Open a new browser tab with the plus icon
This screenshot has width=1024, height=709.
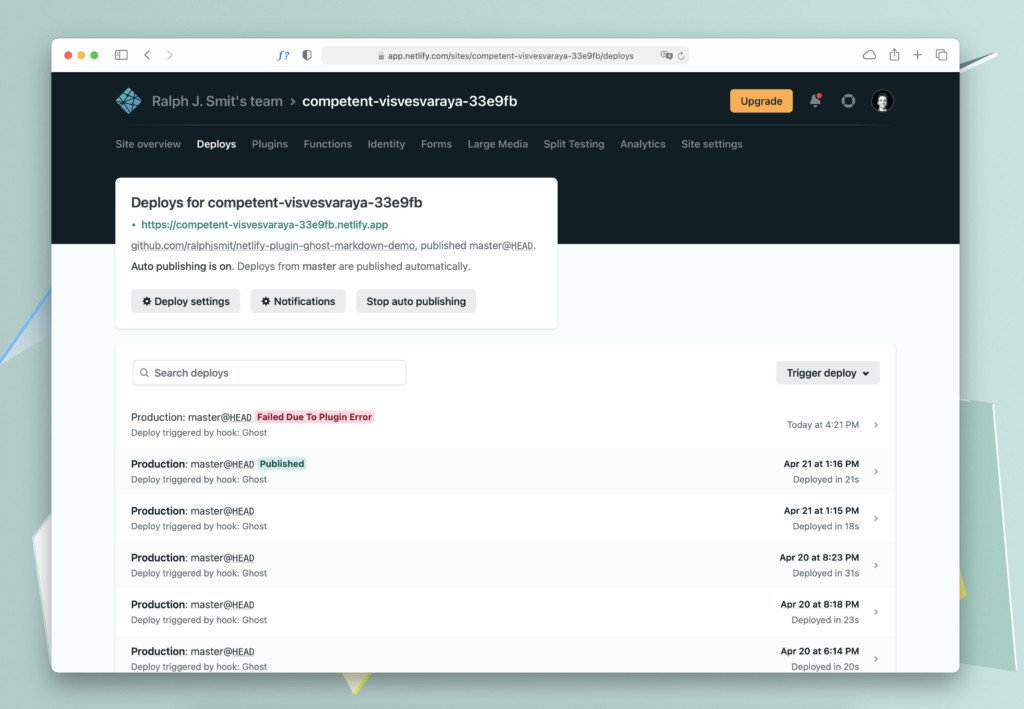(x=917, y=55)
